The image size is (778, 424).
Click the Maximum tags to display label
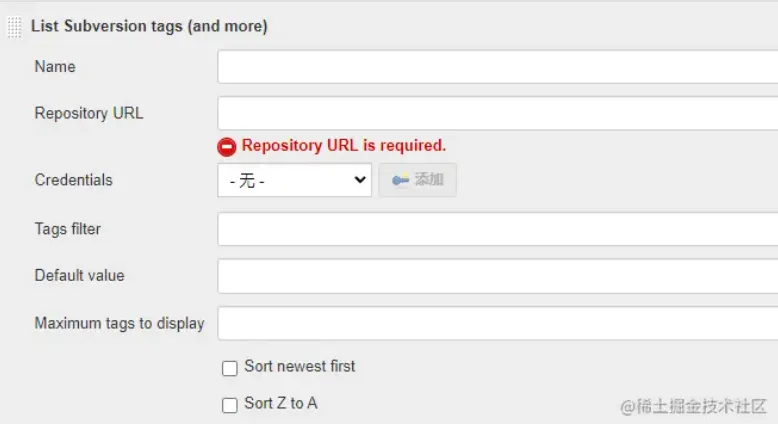tap(119, 323)
